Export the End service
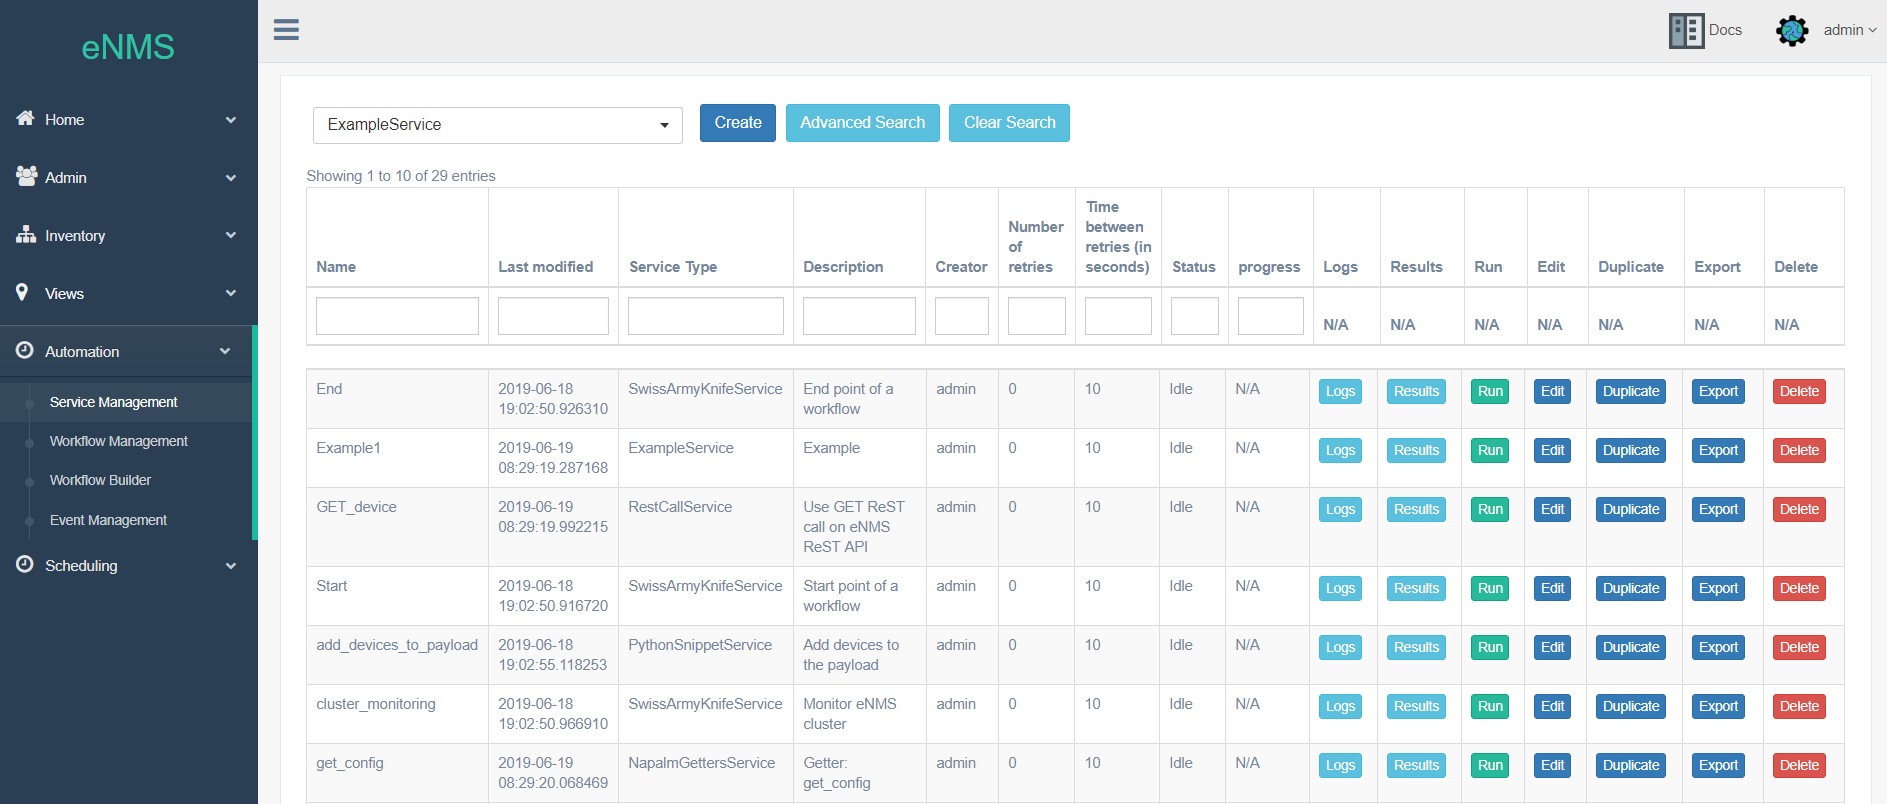The image size is (1887, 804). point(1718,392)
